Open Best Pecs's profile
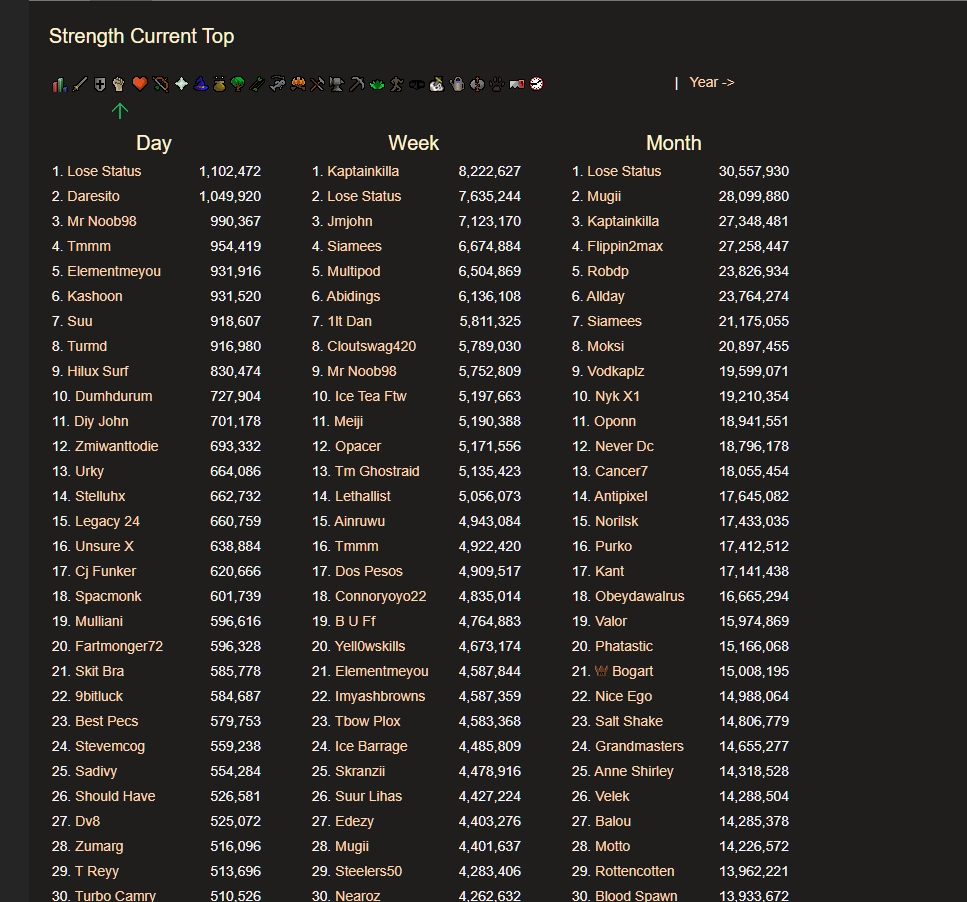Image resolution: width=967 pixels, height=902 pixels. (x=107, y=721)
